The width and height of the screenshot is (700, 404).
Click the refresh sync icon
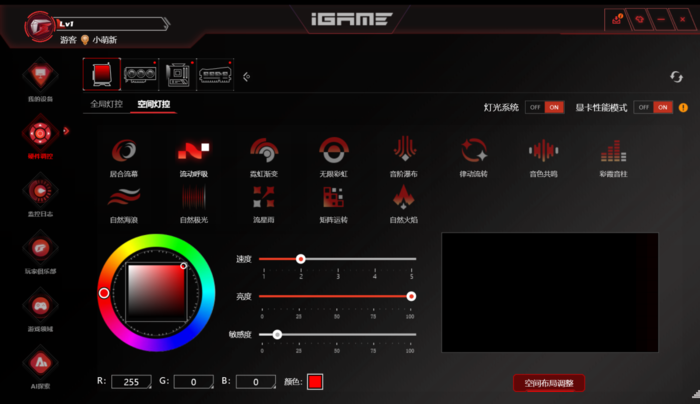tap(676, 77)
